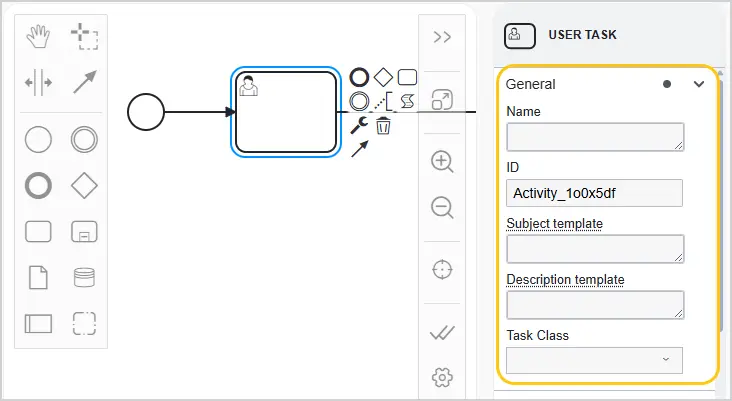This screenshot has height=401, width=732.
Task: Activate the create/remove space tool
Action: pos(38,83)
